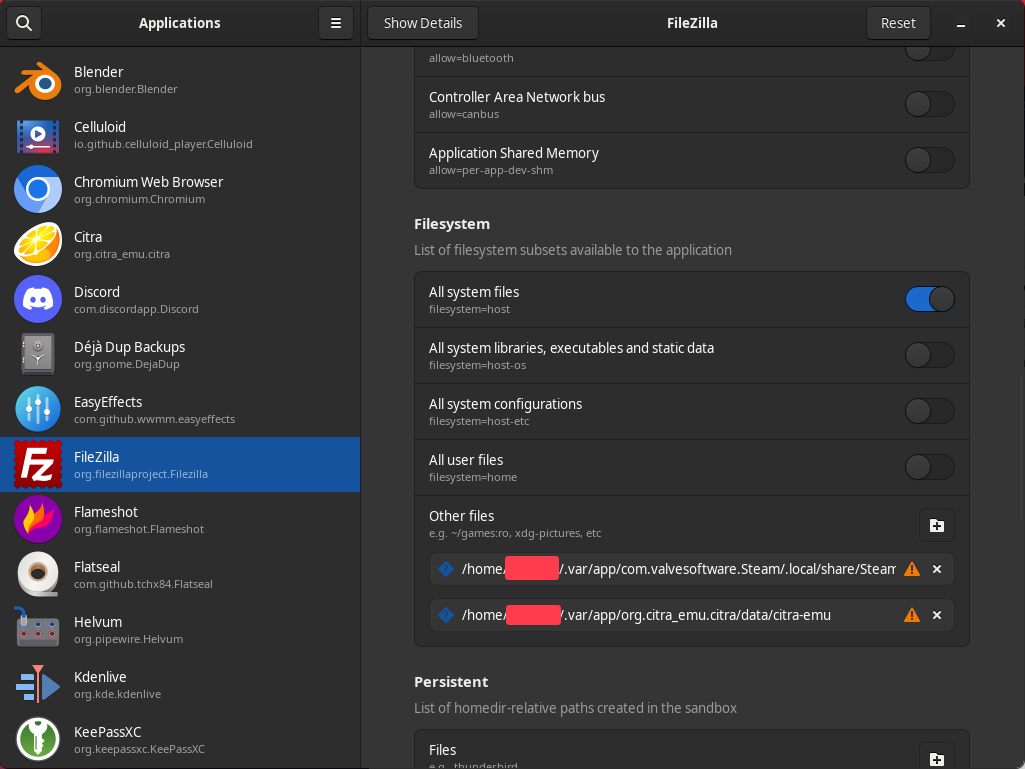Select Blender in applications list
This screenshot has width=1025, height=769.
(180, 80)
